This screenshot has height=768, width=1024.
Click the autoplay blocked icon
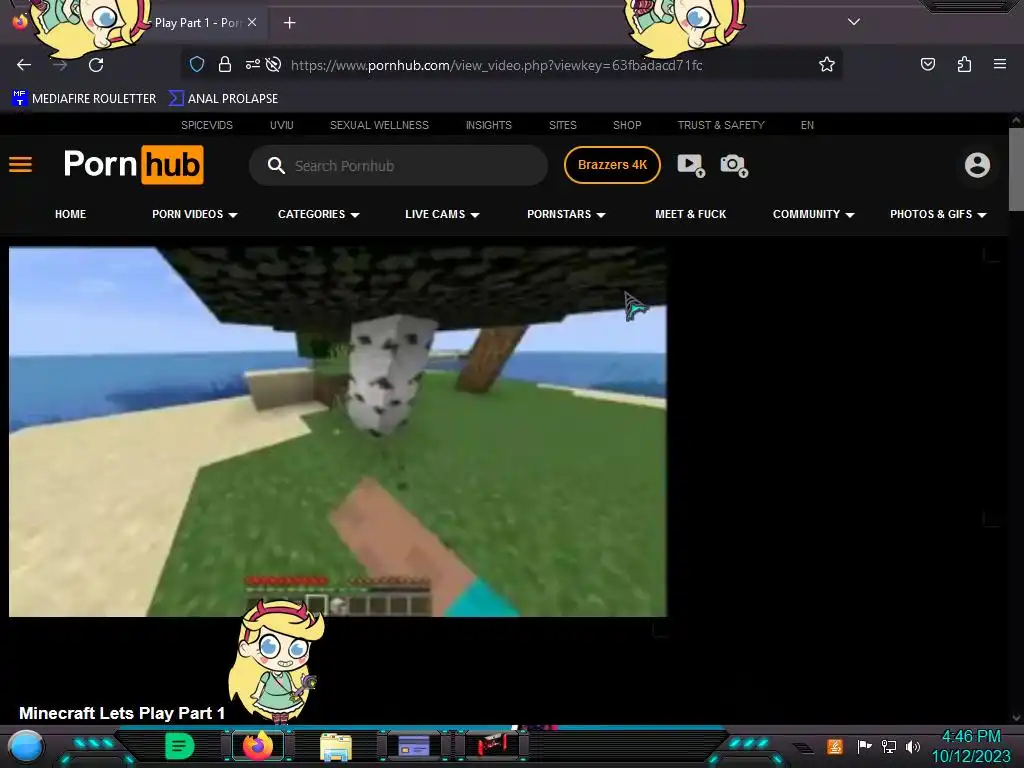click(x=274, y=64)
